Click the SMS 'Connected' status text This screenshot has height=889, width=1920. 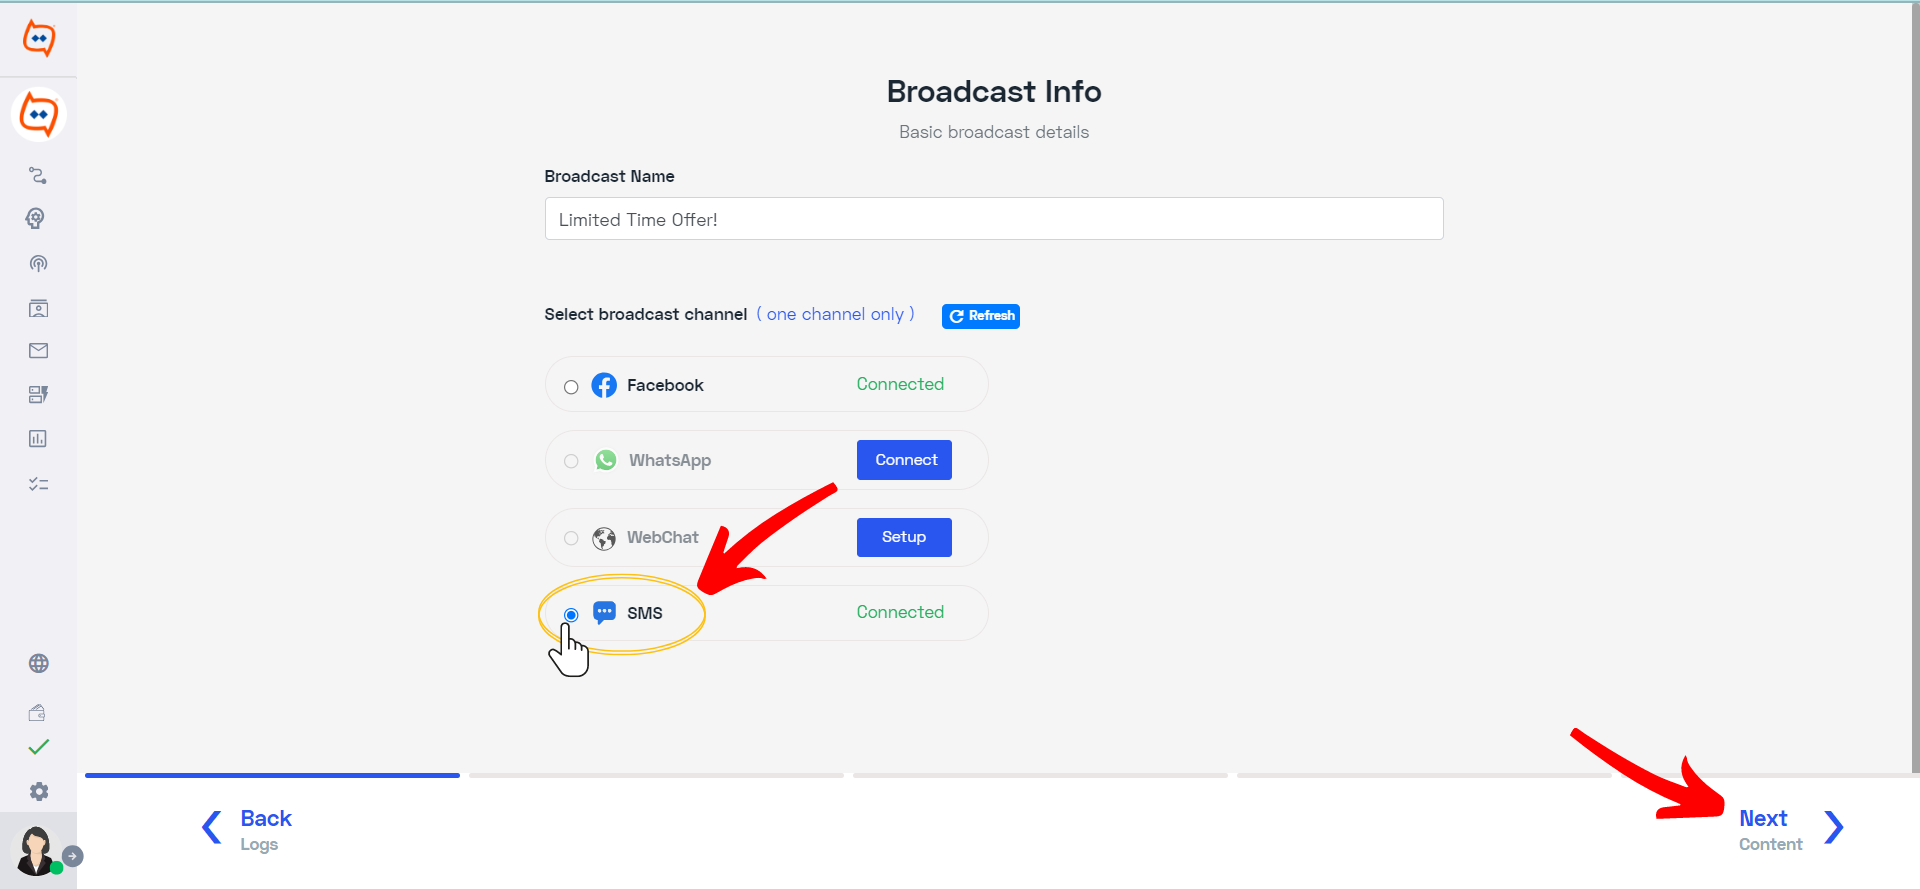(x=900, y=612)
